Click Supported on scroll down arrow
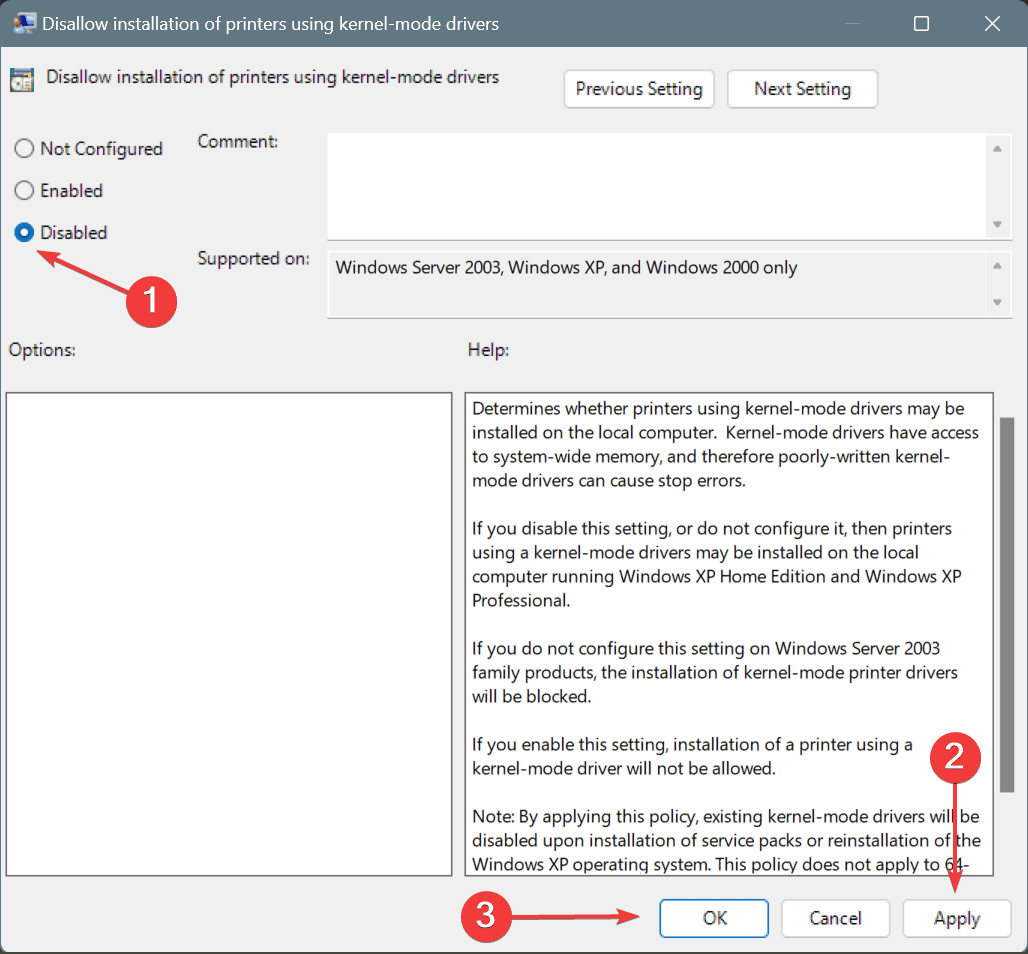The height and width of the screenshot is (954, 1028). point(997,302)
